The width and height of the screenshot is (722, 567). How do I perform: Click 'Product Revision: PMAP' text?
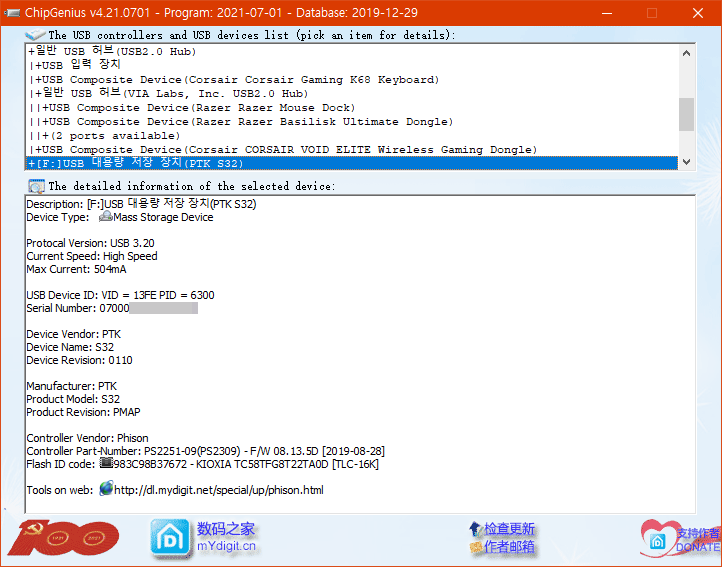coord(83,412)
